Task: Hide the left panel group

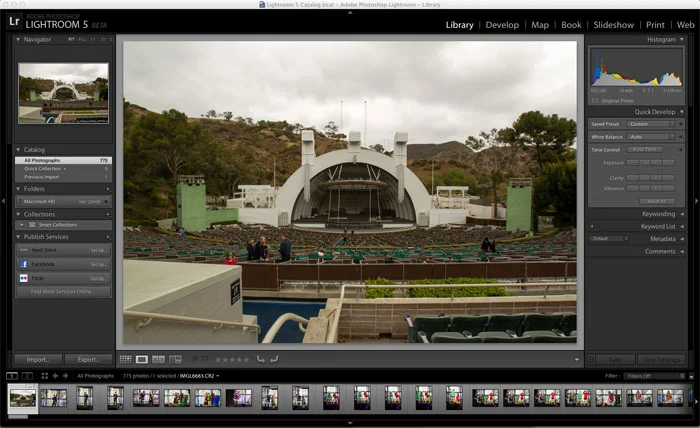Action: click(x=3, y=201)
